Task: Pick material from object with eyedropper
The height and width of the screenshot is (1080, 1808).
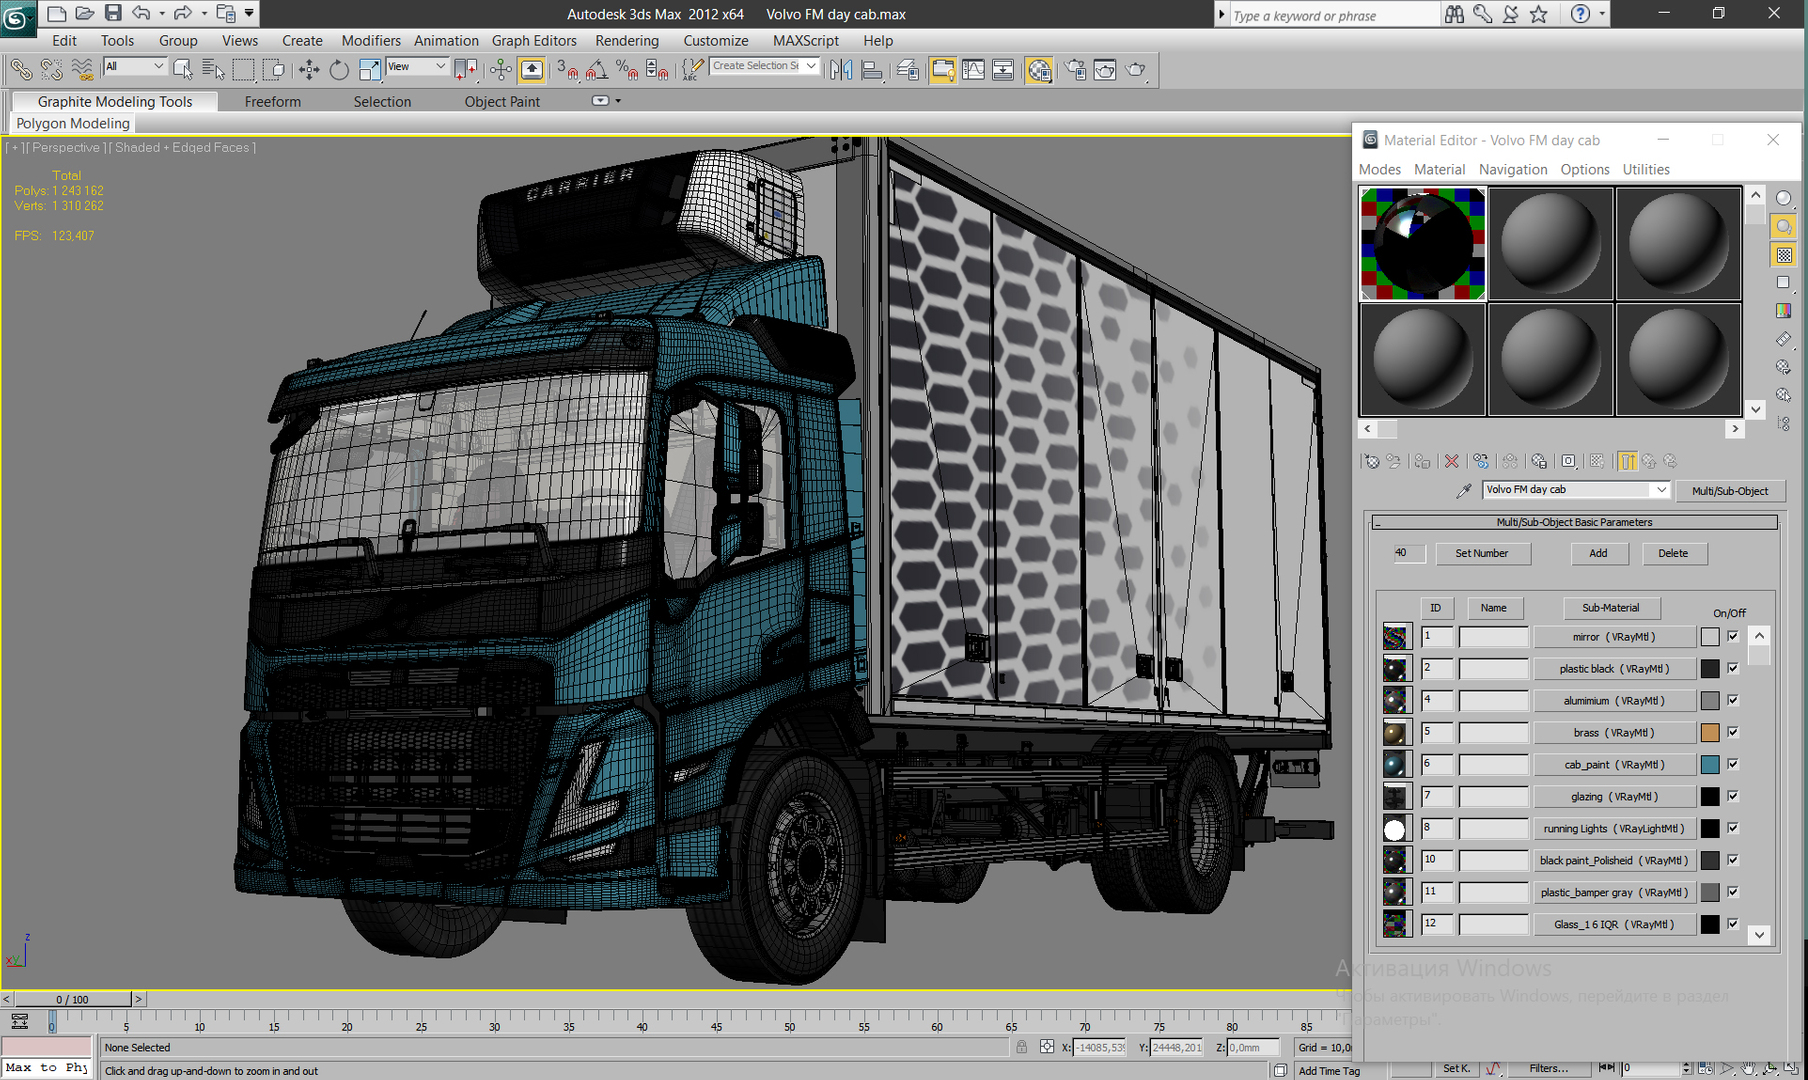Action: 1464,490
